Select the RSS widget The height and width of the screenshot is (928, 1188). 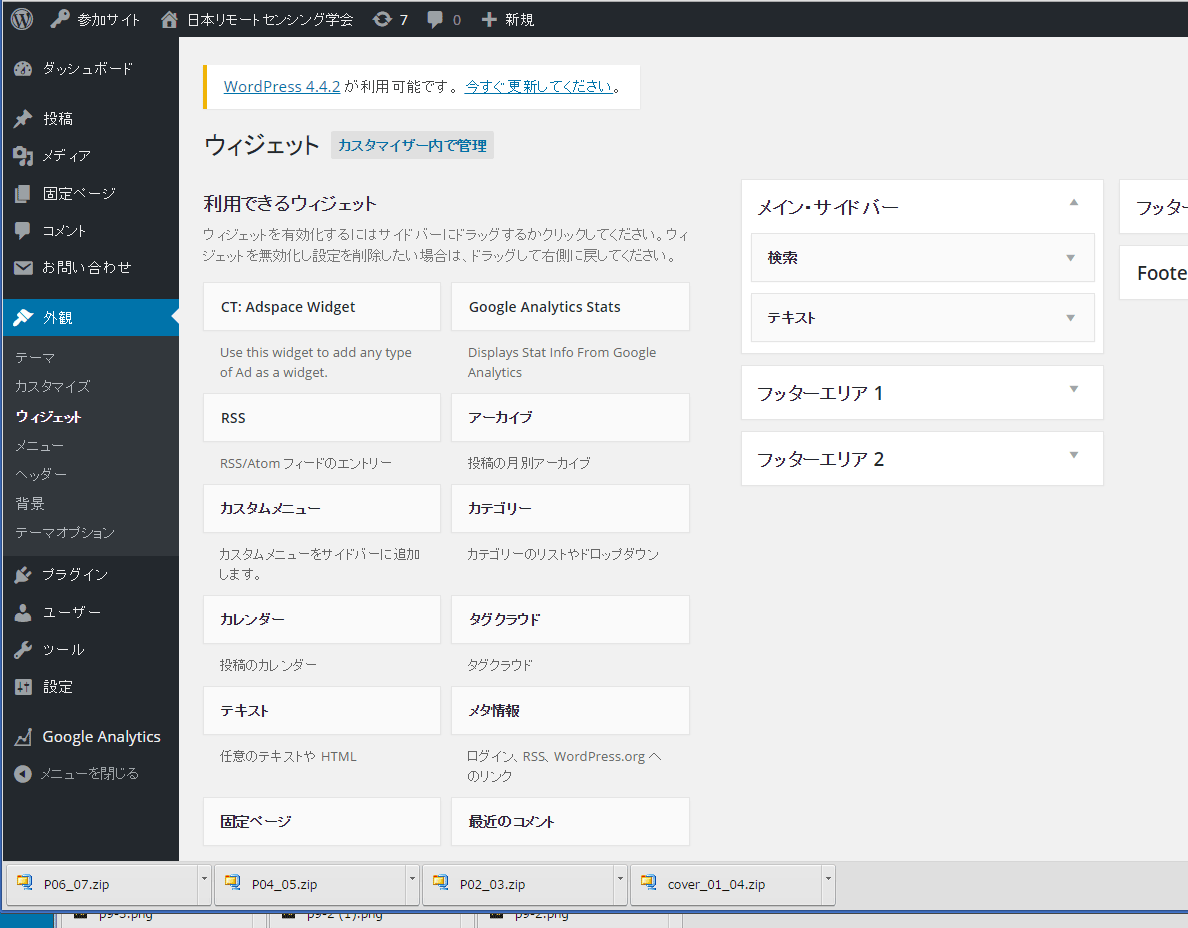(x=322, y=417)
